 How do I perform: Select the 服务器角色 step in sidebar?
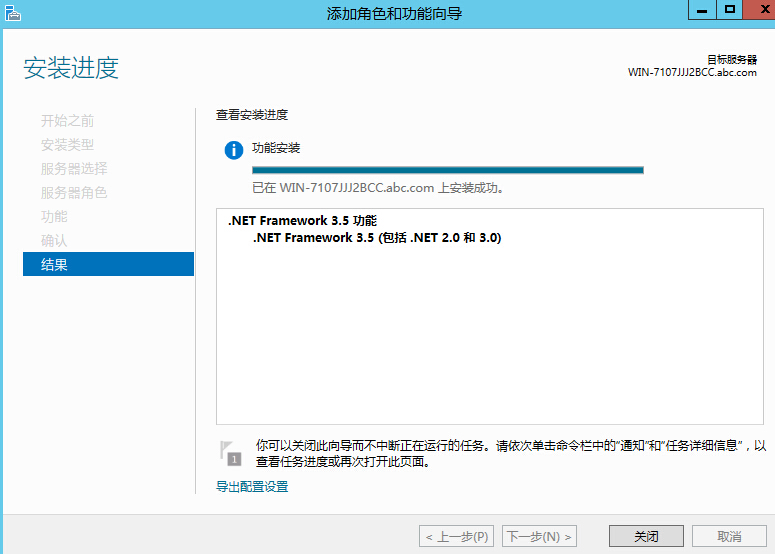click(74, 193)
